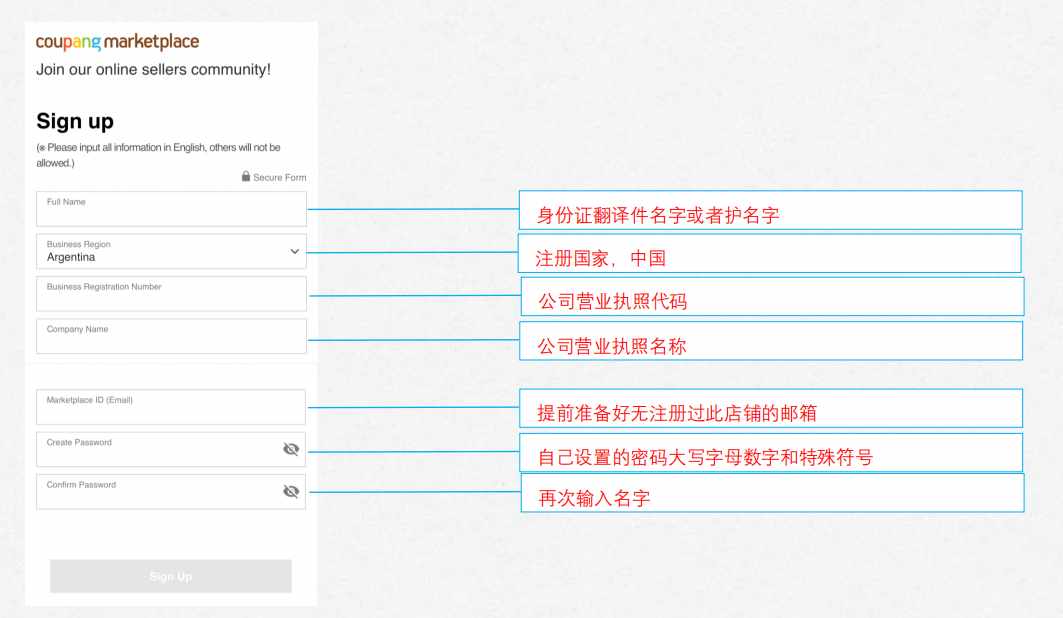This screenshot has height=618, width=1063.
Task: Click into the Confirm Password field
Action: (171, 492)
